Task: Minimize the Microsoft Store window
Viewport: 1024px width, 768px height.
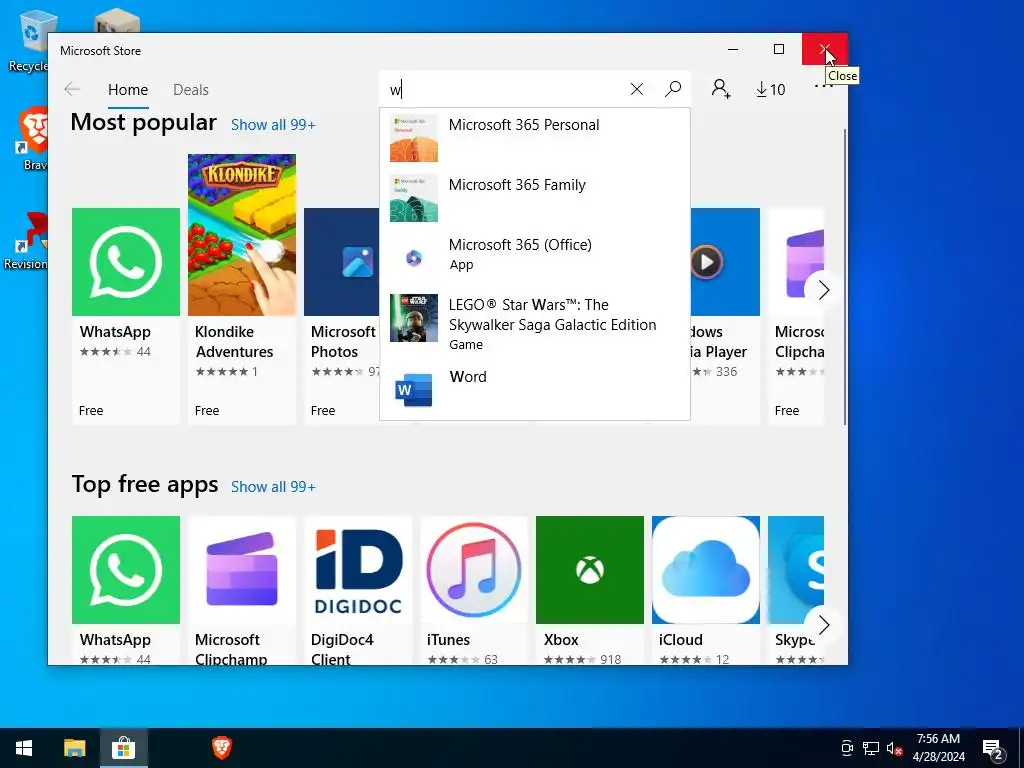Action: [x=733, y=50]
